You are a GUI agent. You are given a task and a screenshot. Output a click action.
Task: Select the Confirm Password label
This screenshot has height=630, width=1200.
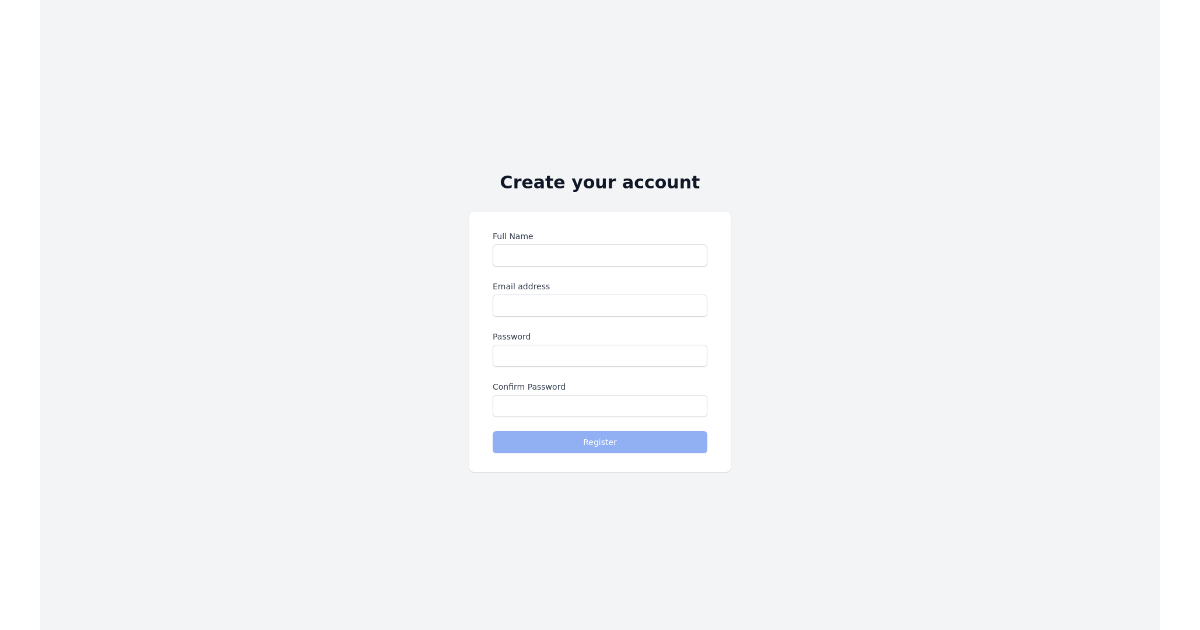click(x=530, y=386)
